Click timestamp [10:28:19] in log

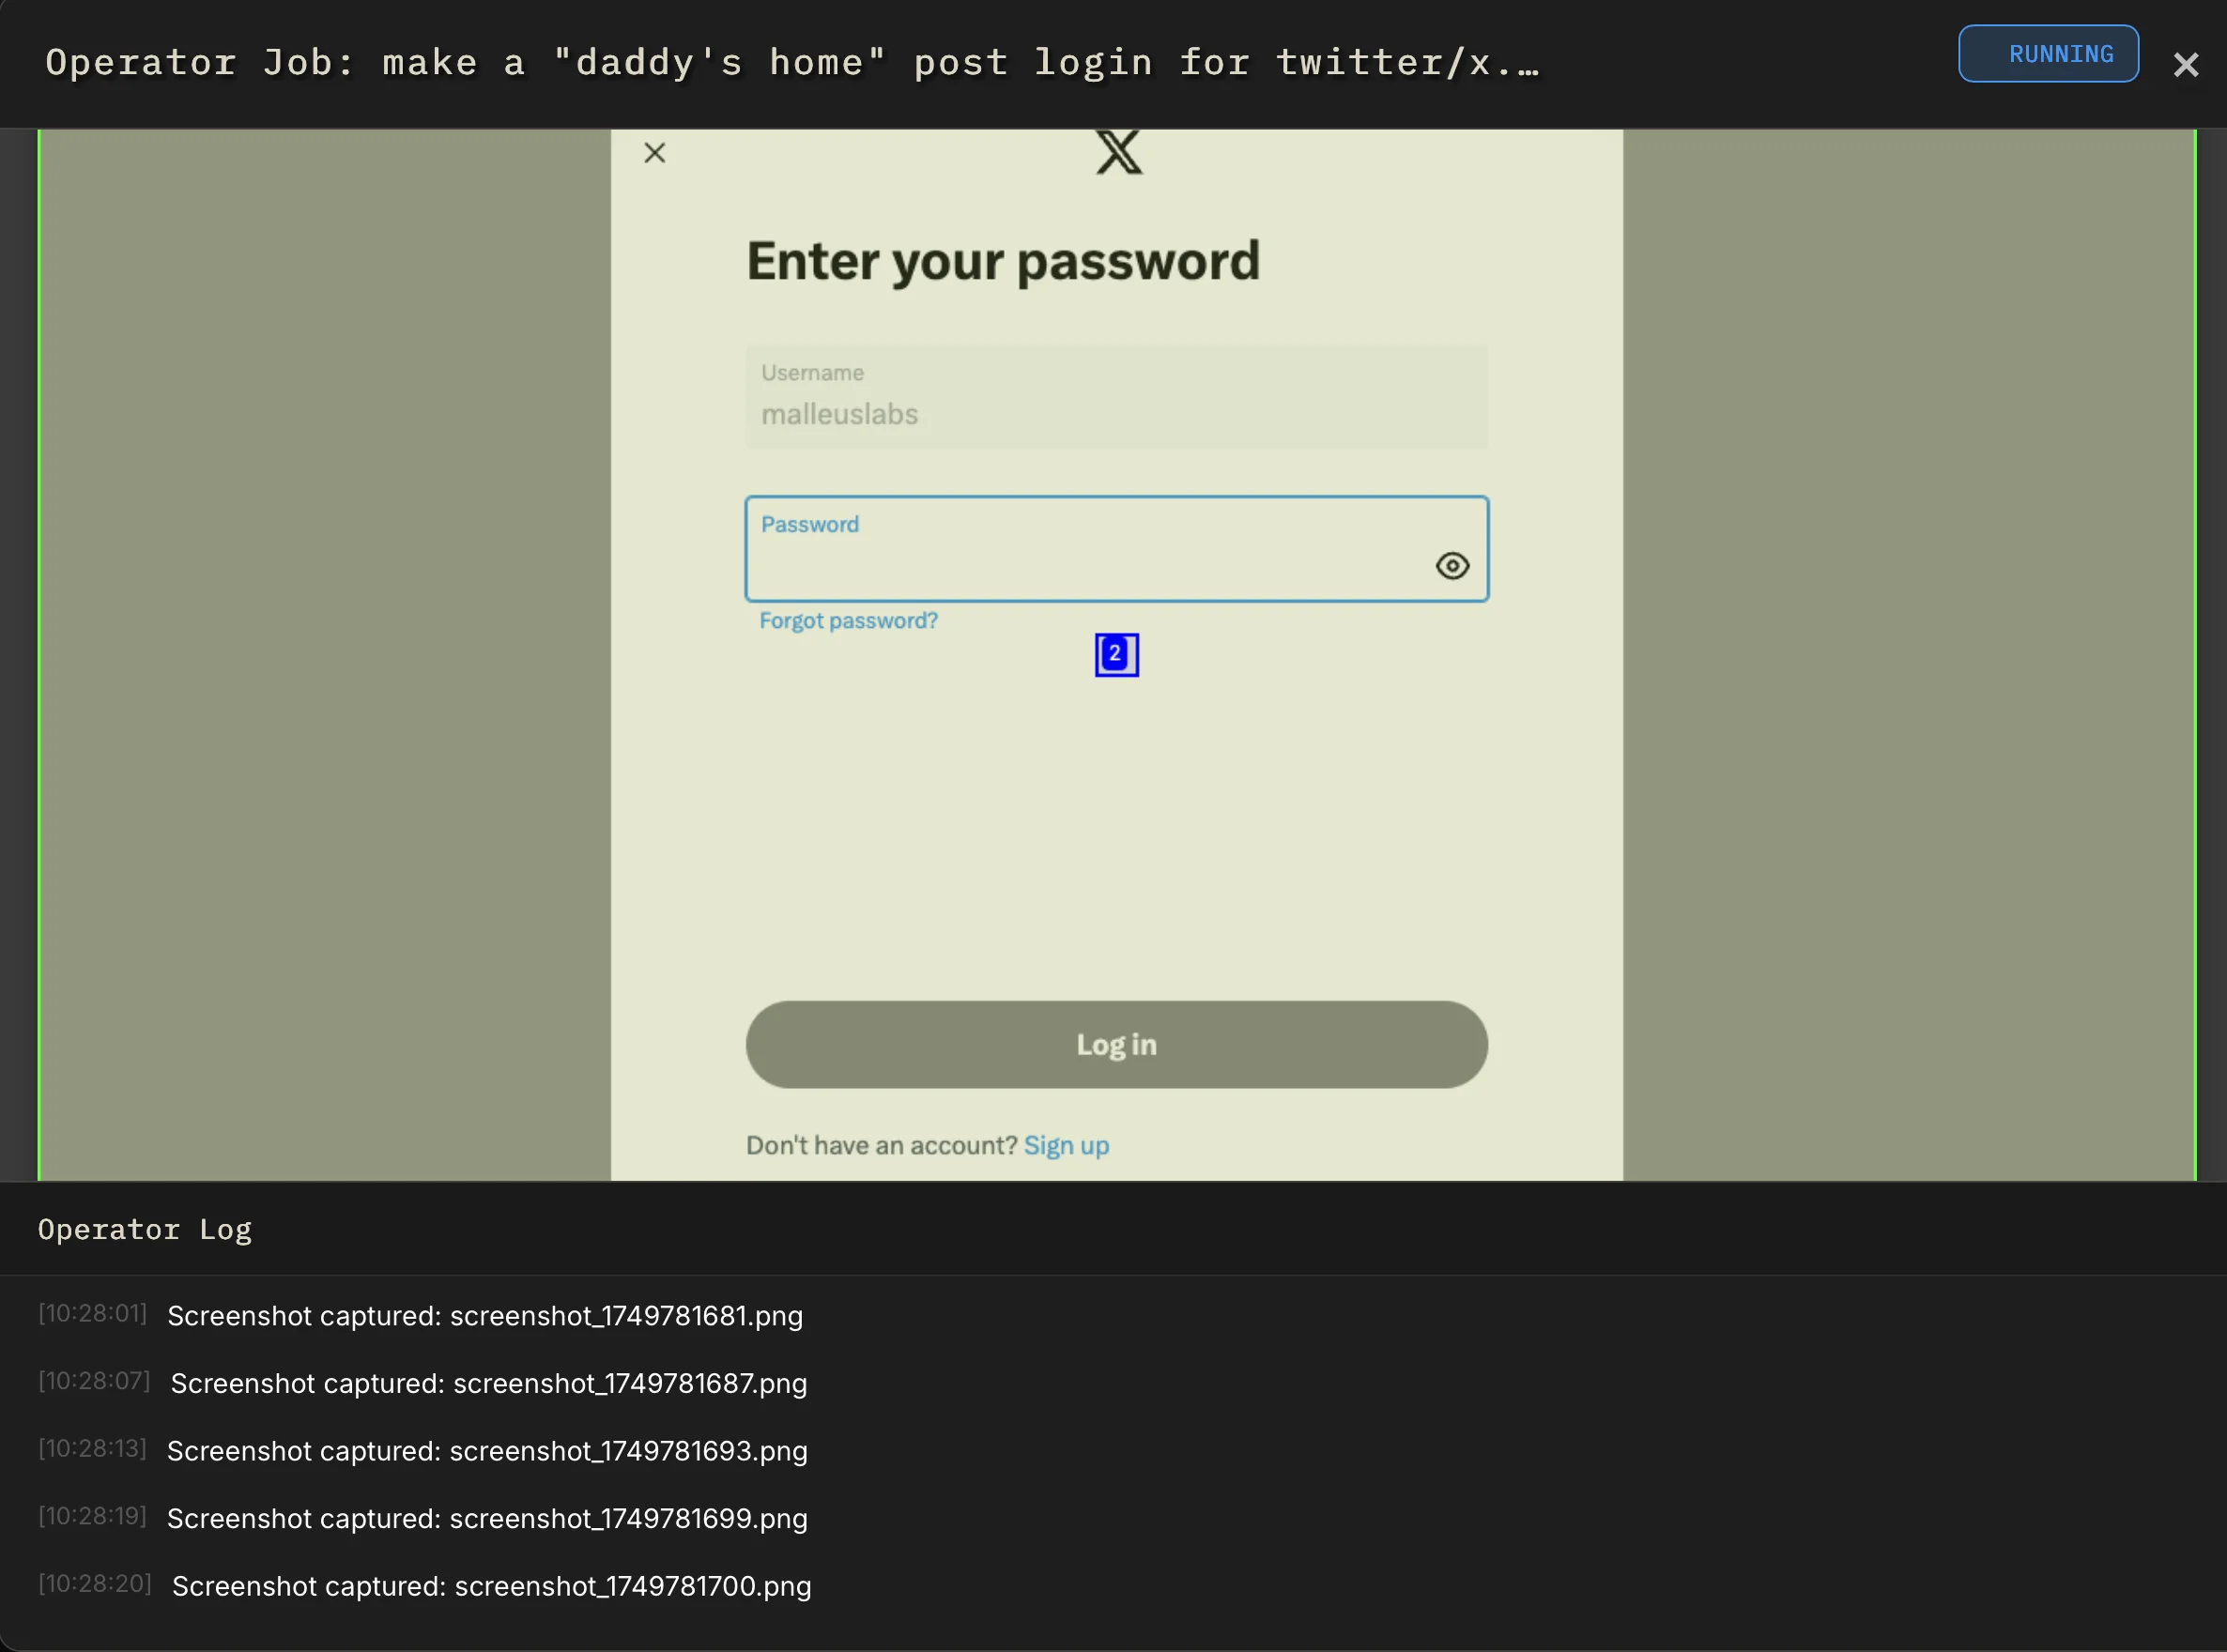(92, 1517)
